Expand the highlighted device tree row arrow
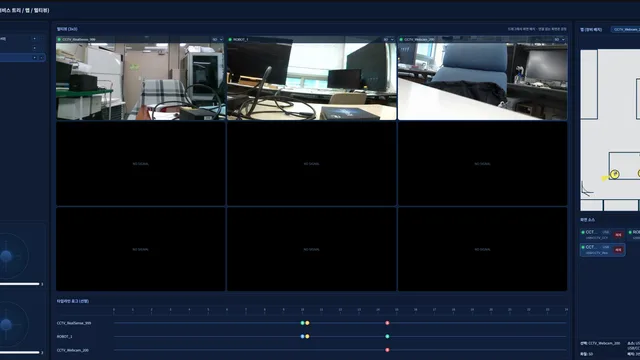The width and height of the screenshot is (640, 360). point(34,58)
